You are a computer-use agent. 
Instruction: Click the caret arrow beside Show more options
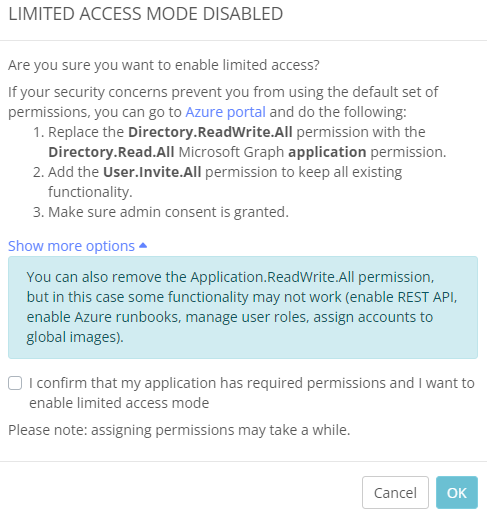pyautogui.click(x=143, y=246)
